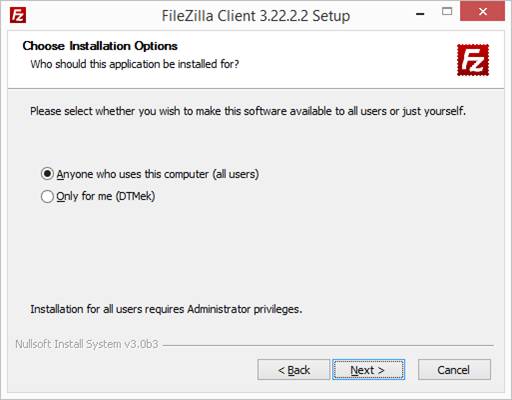Minimize the FileZilla setup window

click(420, 14)
